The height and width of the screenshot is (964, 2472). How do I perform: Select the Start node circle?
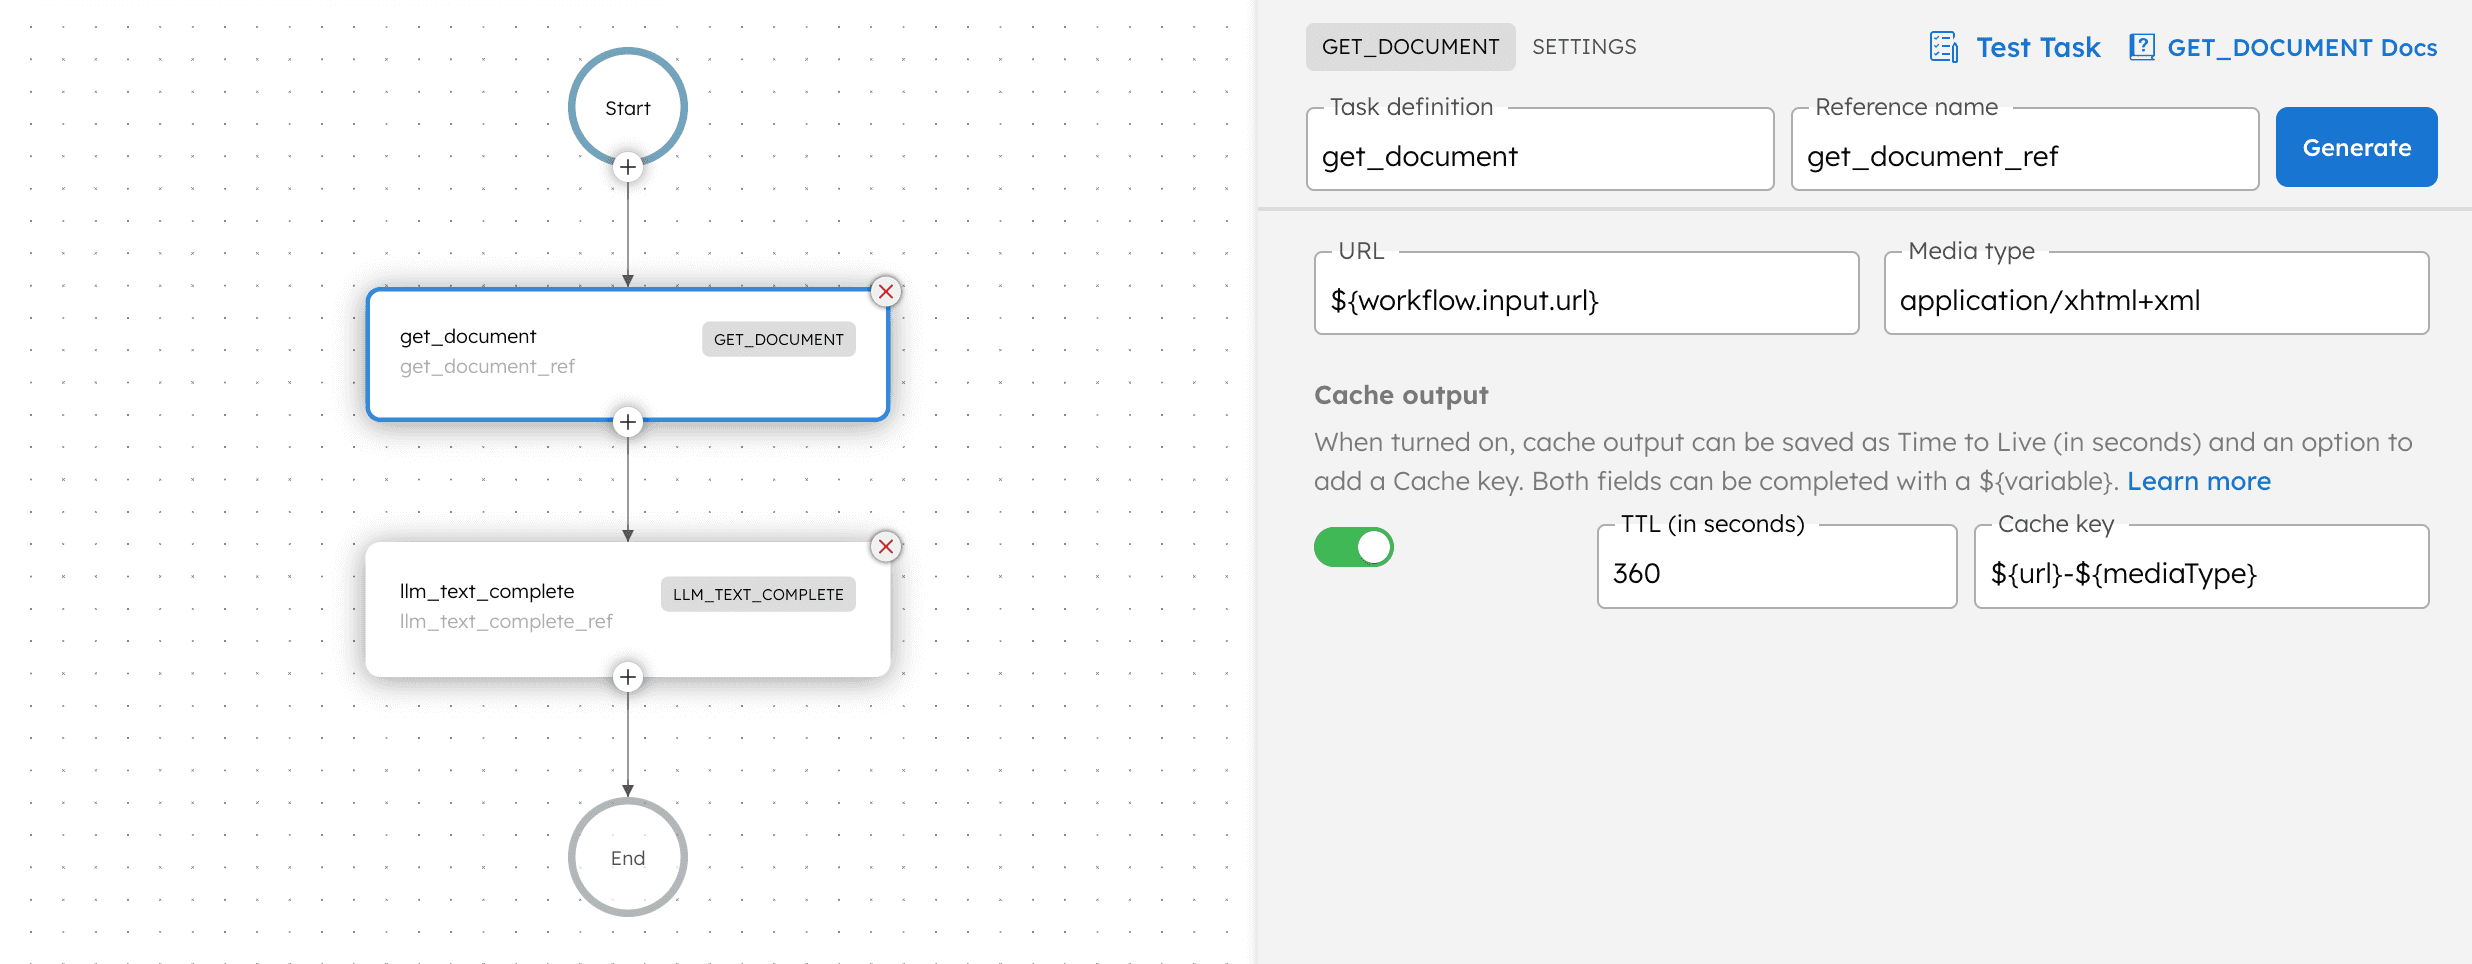point(627,107)
